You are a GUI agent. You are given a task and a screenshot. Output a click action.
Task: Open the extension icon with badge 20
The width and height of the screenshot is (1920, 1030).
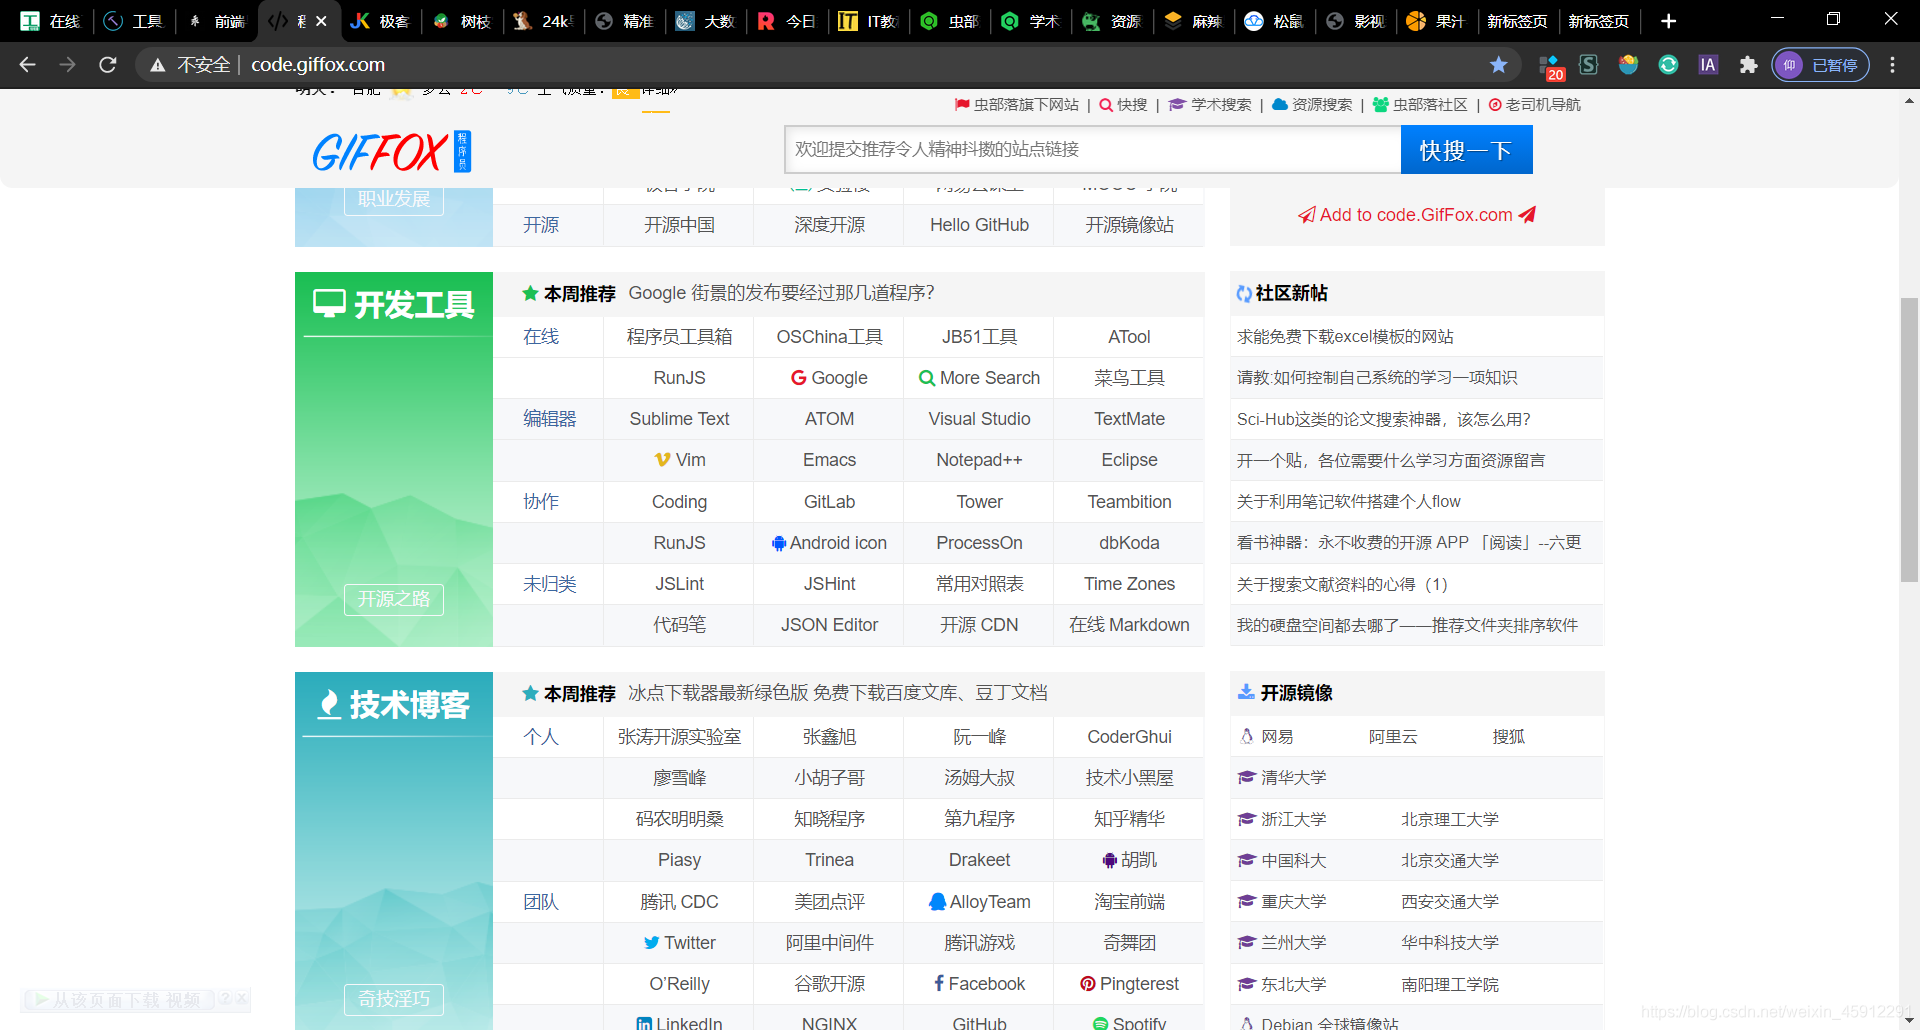click(1550, 67)
